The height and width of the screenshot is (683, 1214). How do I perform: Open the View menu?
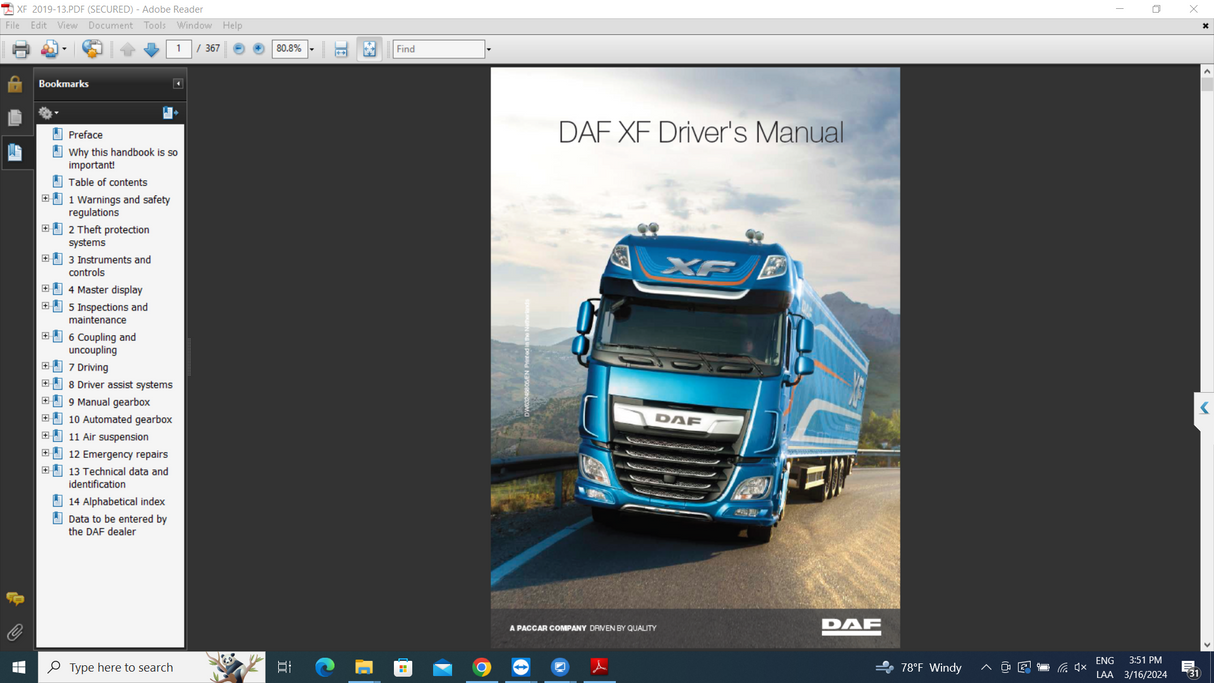(67, 25)
